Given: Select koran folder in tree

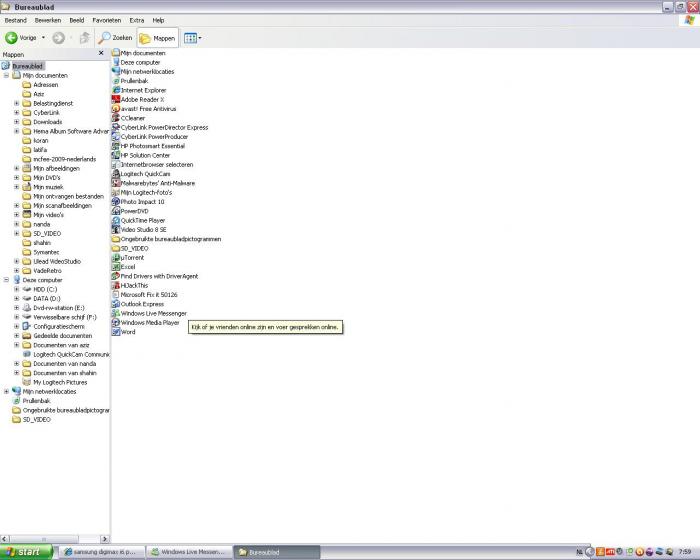Looking at the screenshot, I should [x=35, y=141].
